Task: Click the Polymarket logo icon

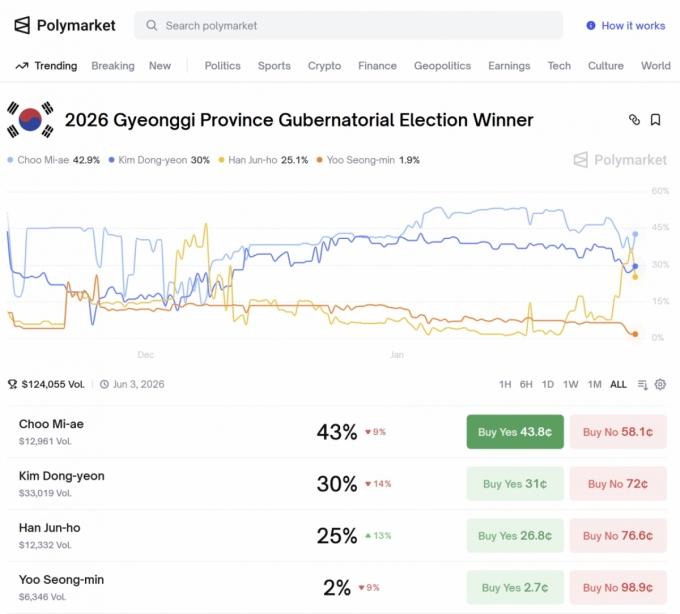Action: pos(22,25)
